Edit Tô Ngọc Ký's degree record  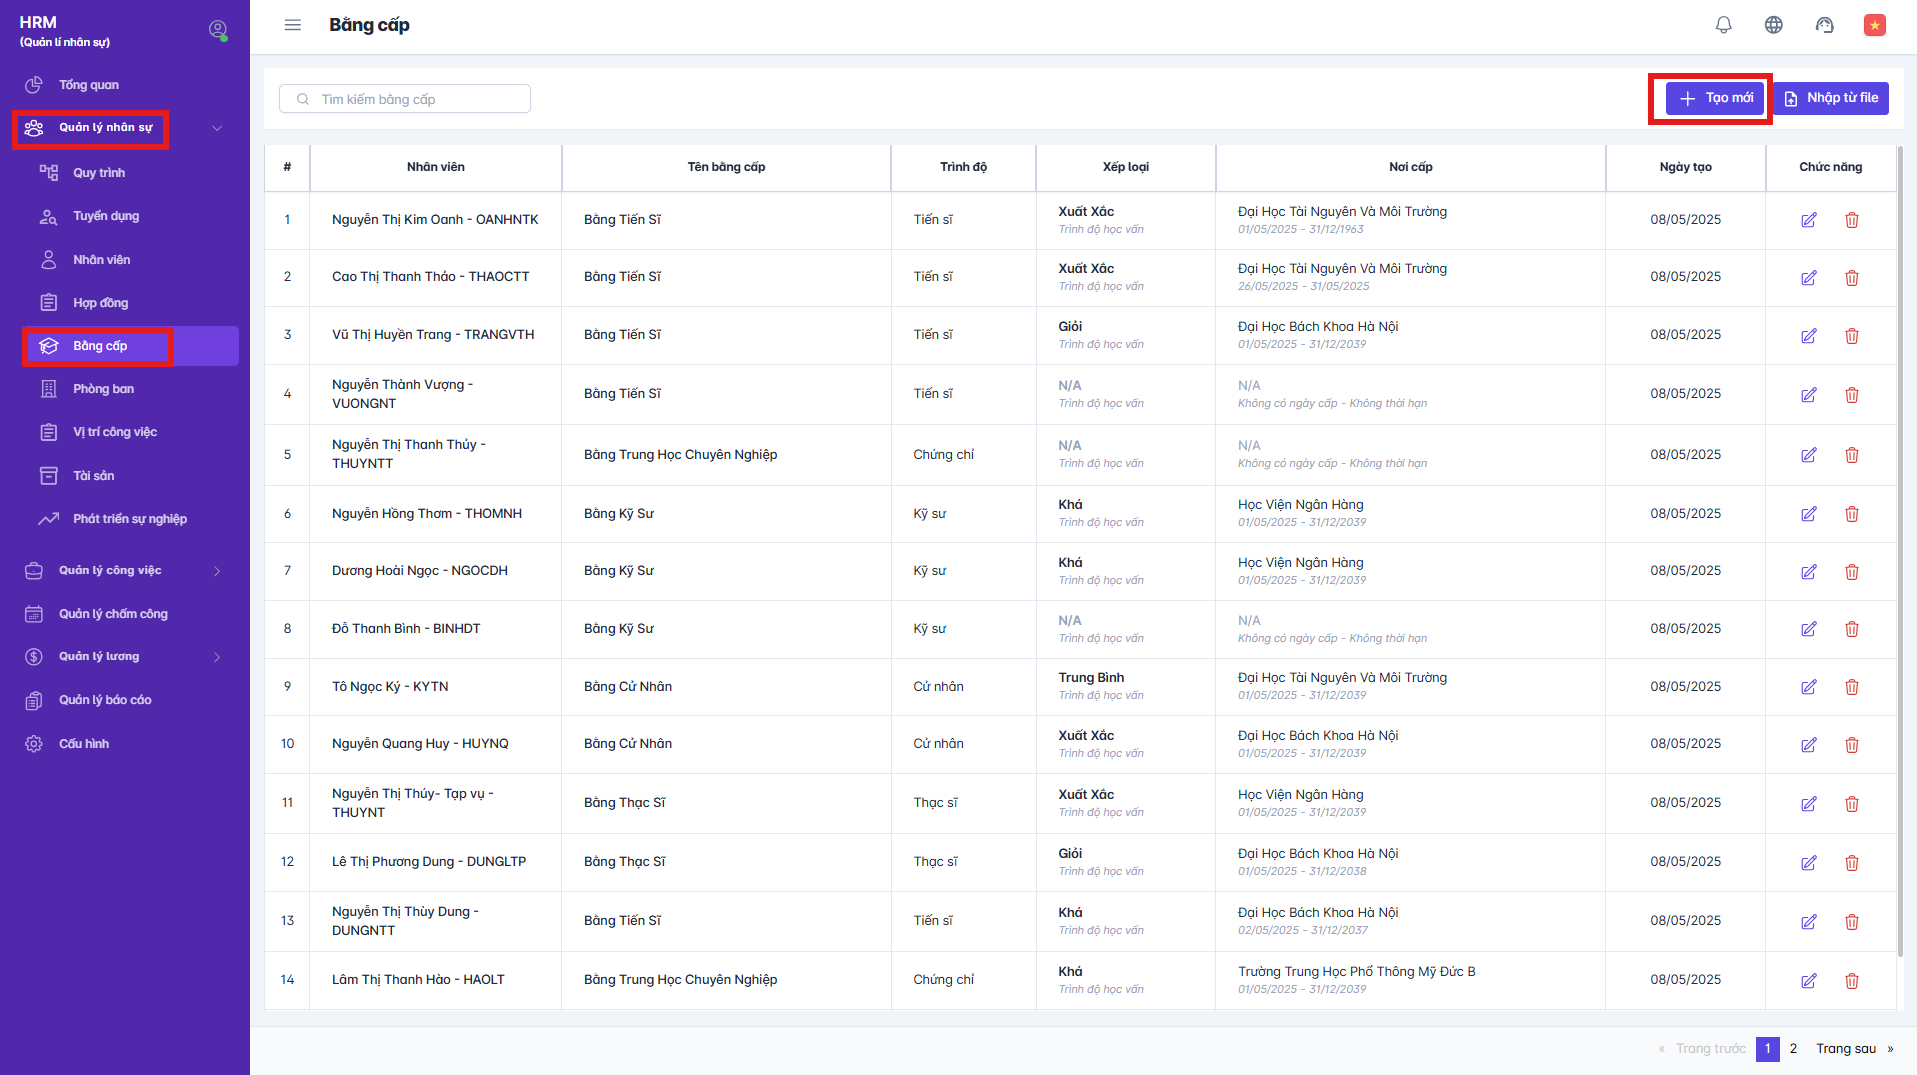point(1808,687)
